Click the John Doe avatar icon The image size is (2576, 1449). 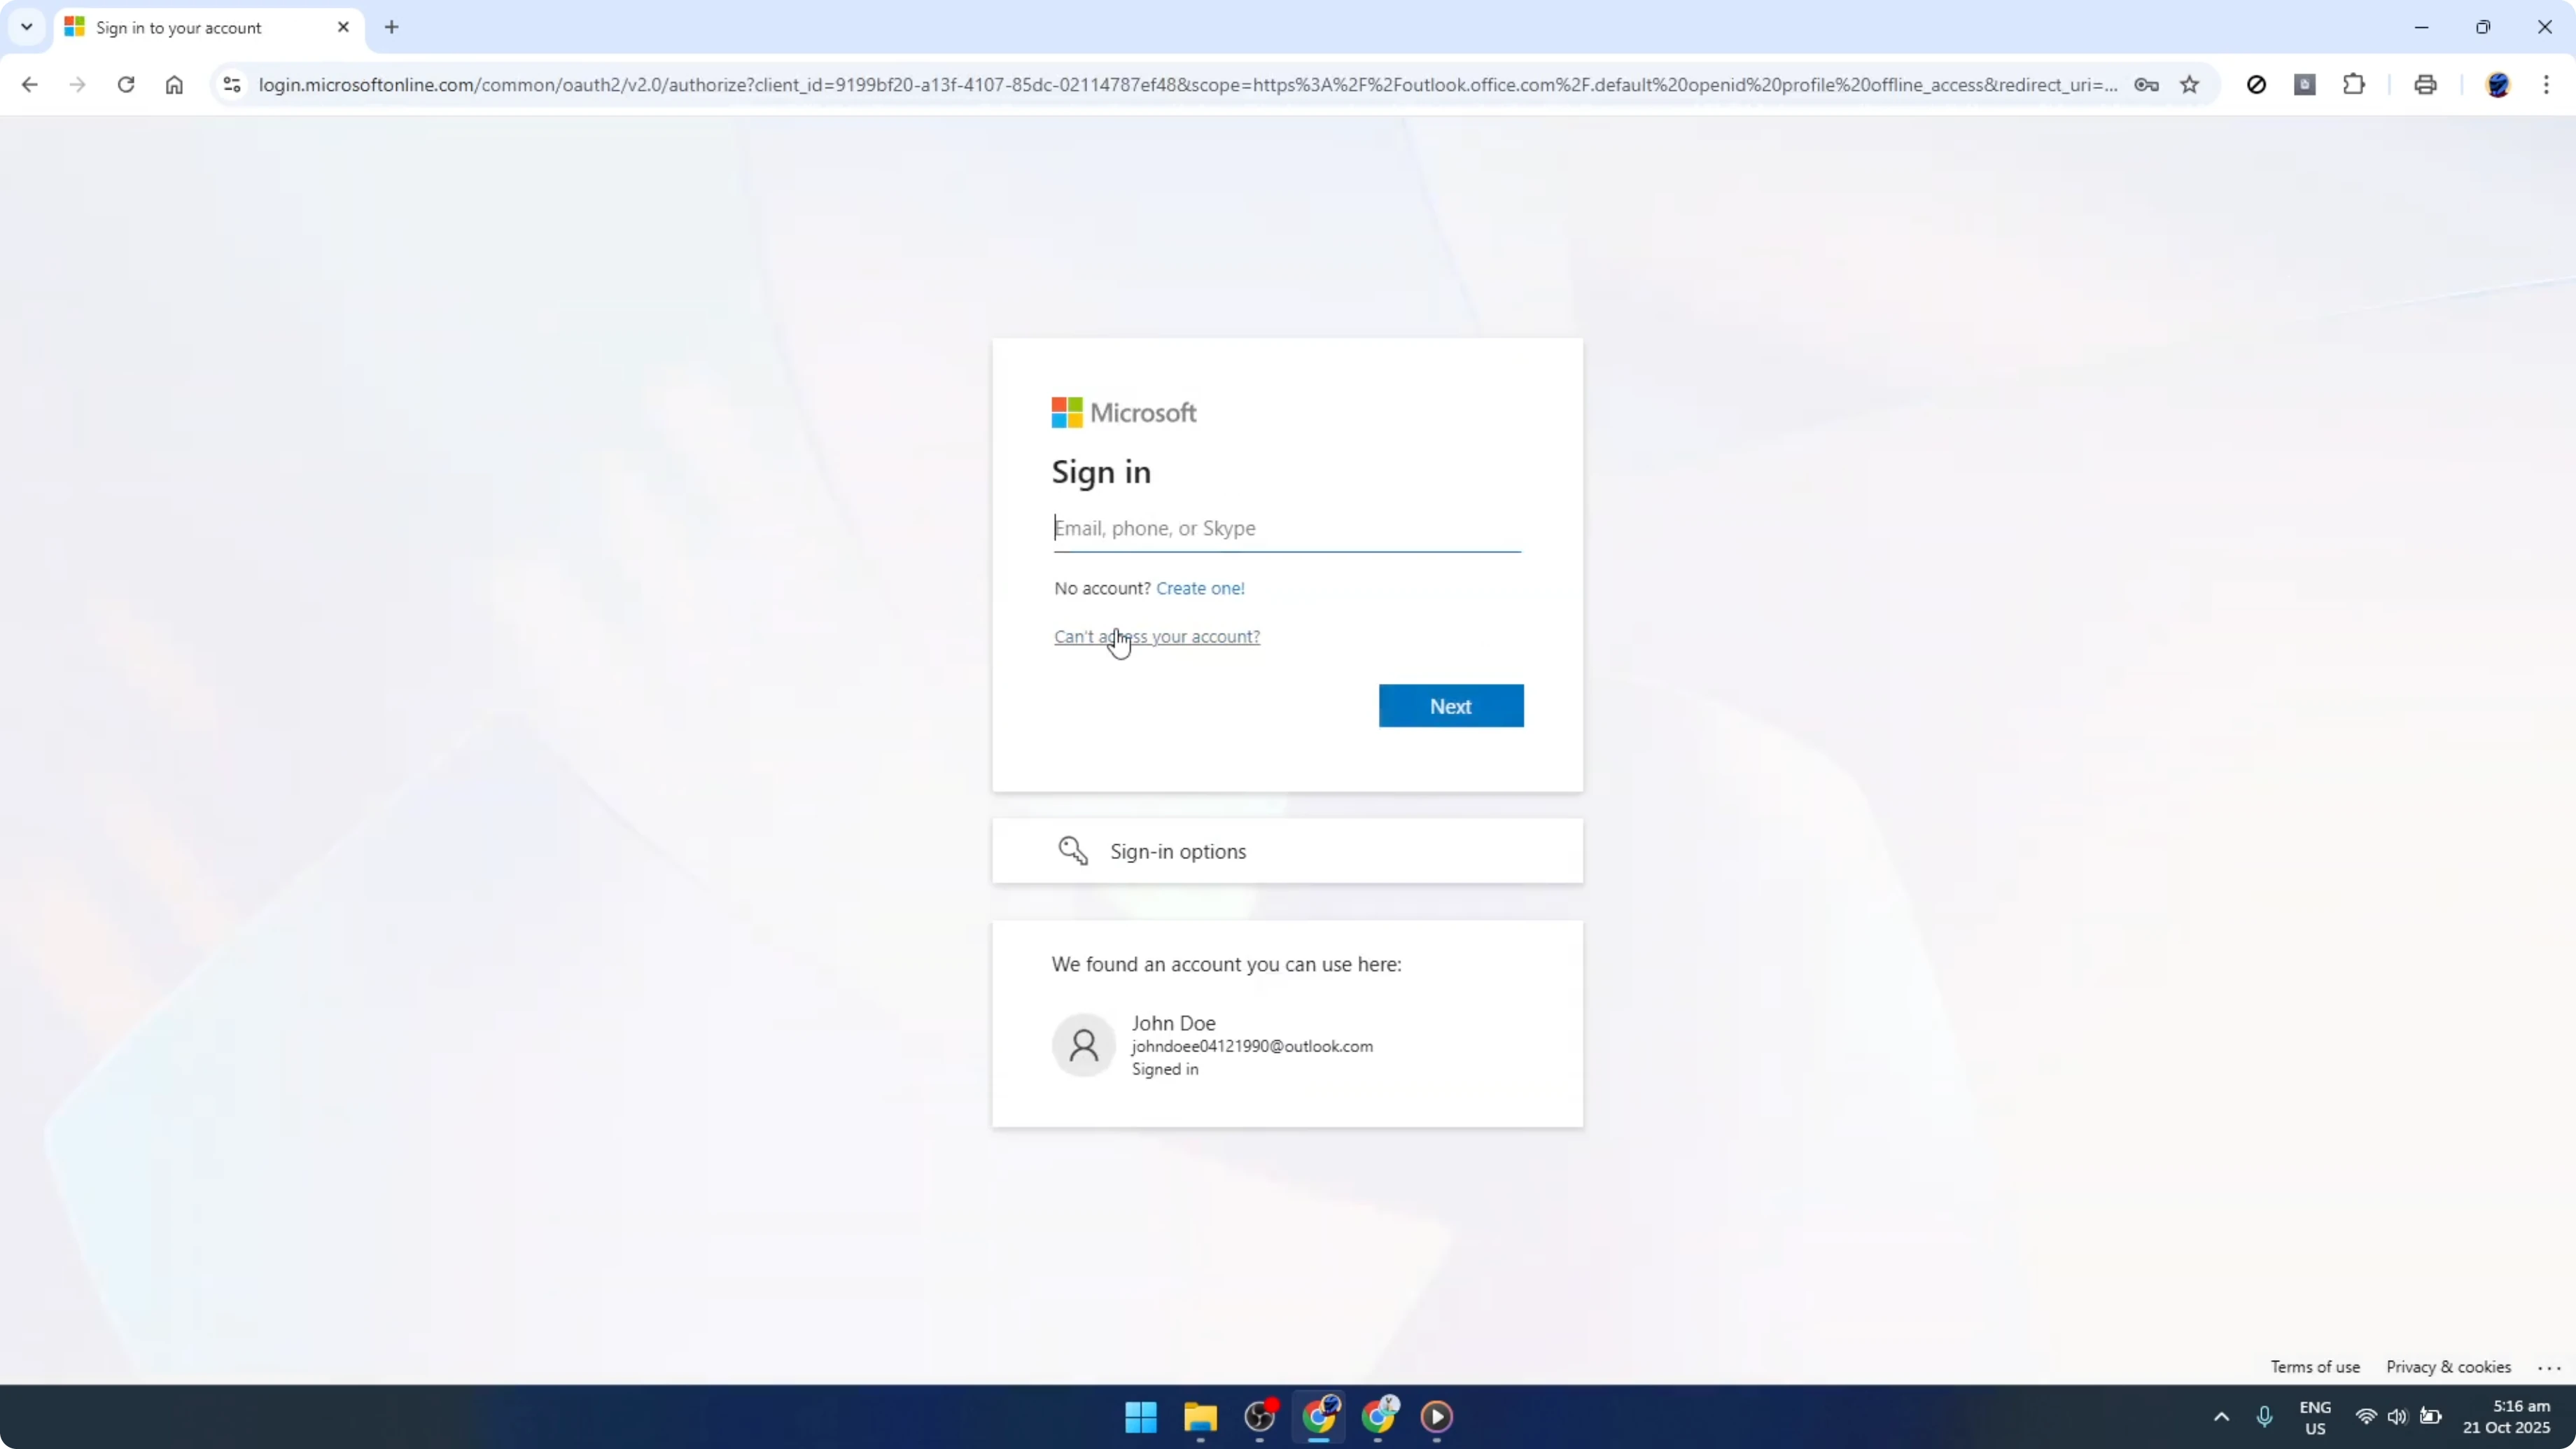click(x=1083, y=1045)
